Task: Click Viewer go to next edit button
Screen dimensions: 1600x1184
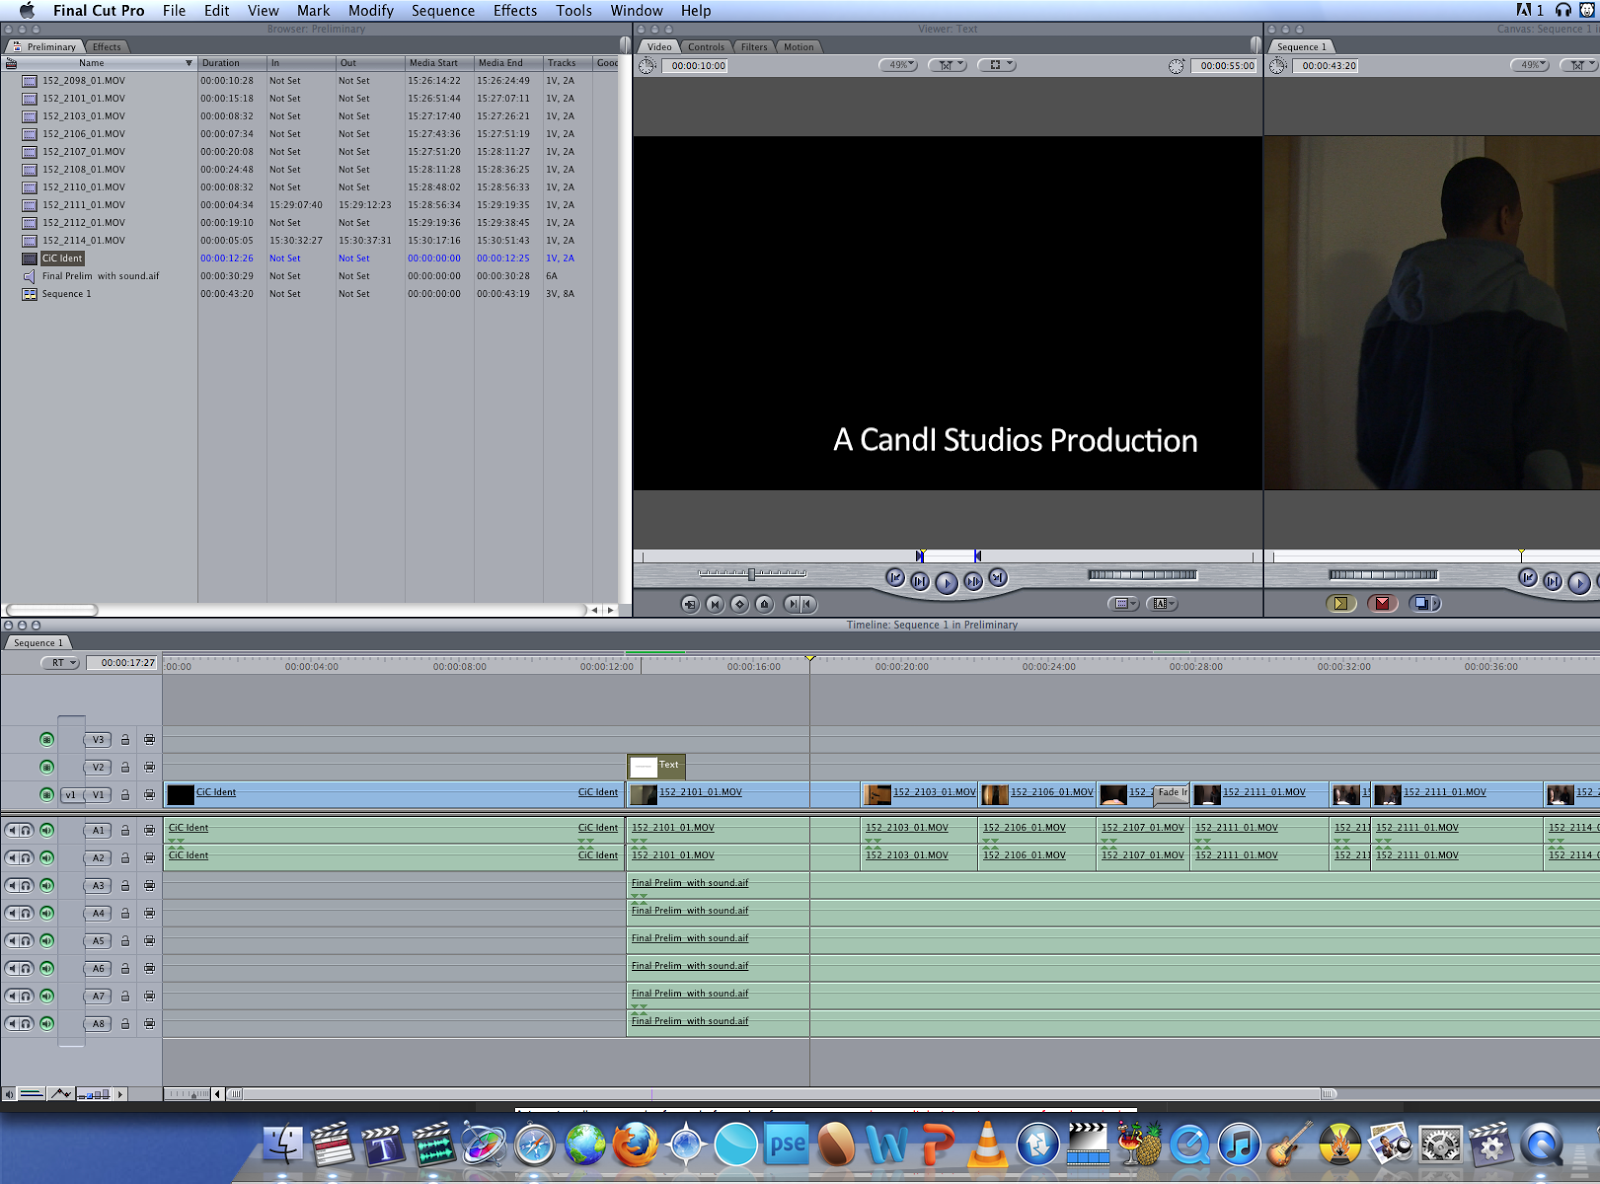Action: [998, 578]
